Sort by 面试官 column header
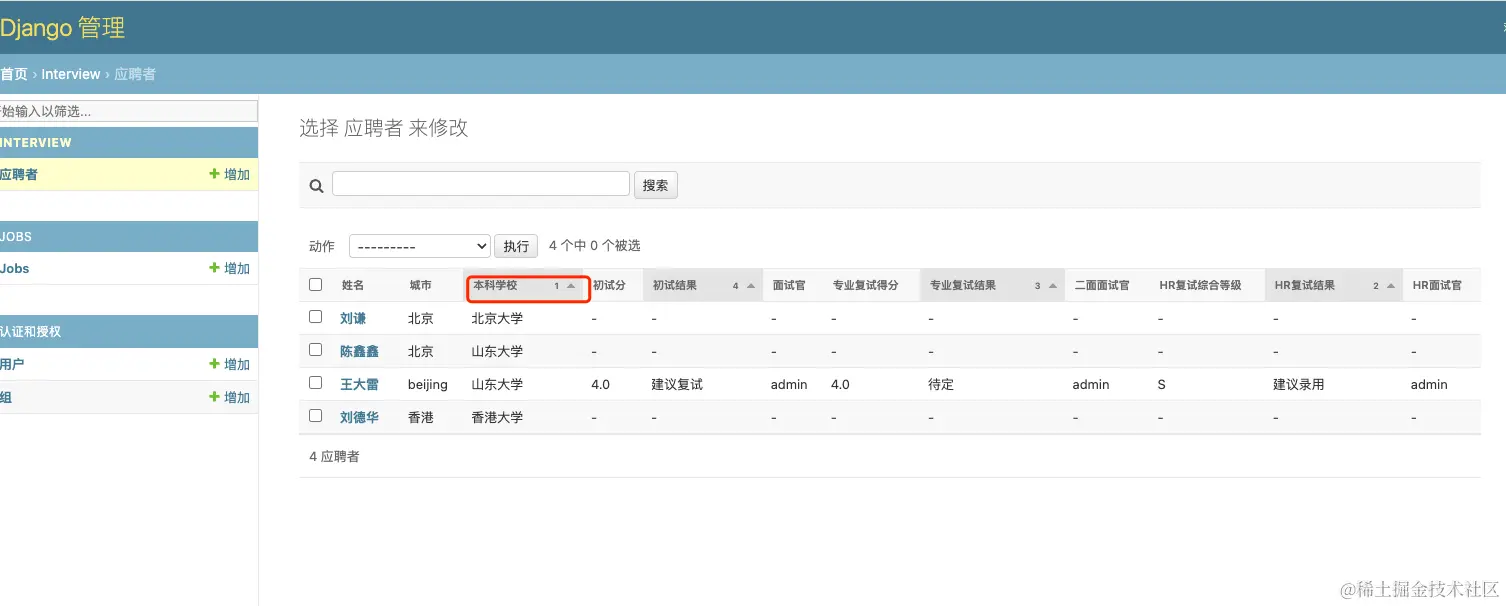 click(789, 285)
